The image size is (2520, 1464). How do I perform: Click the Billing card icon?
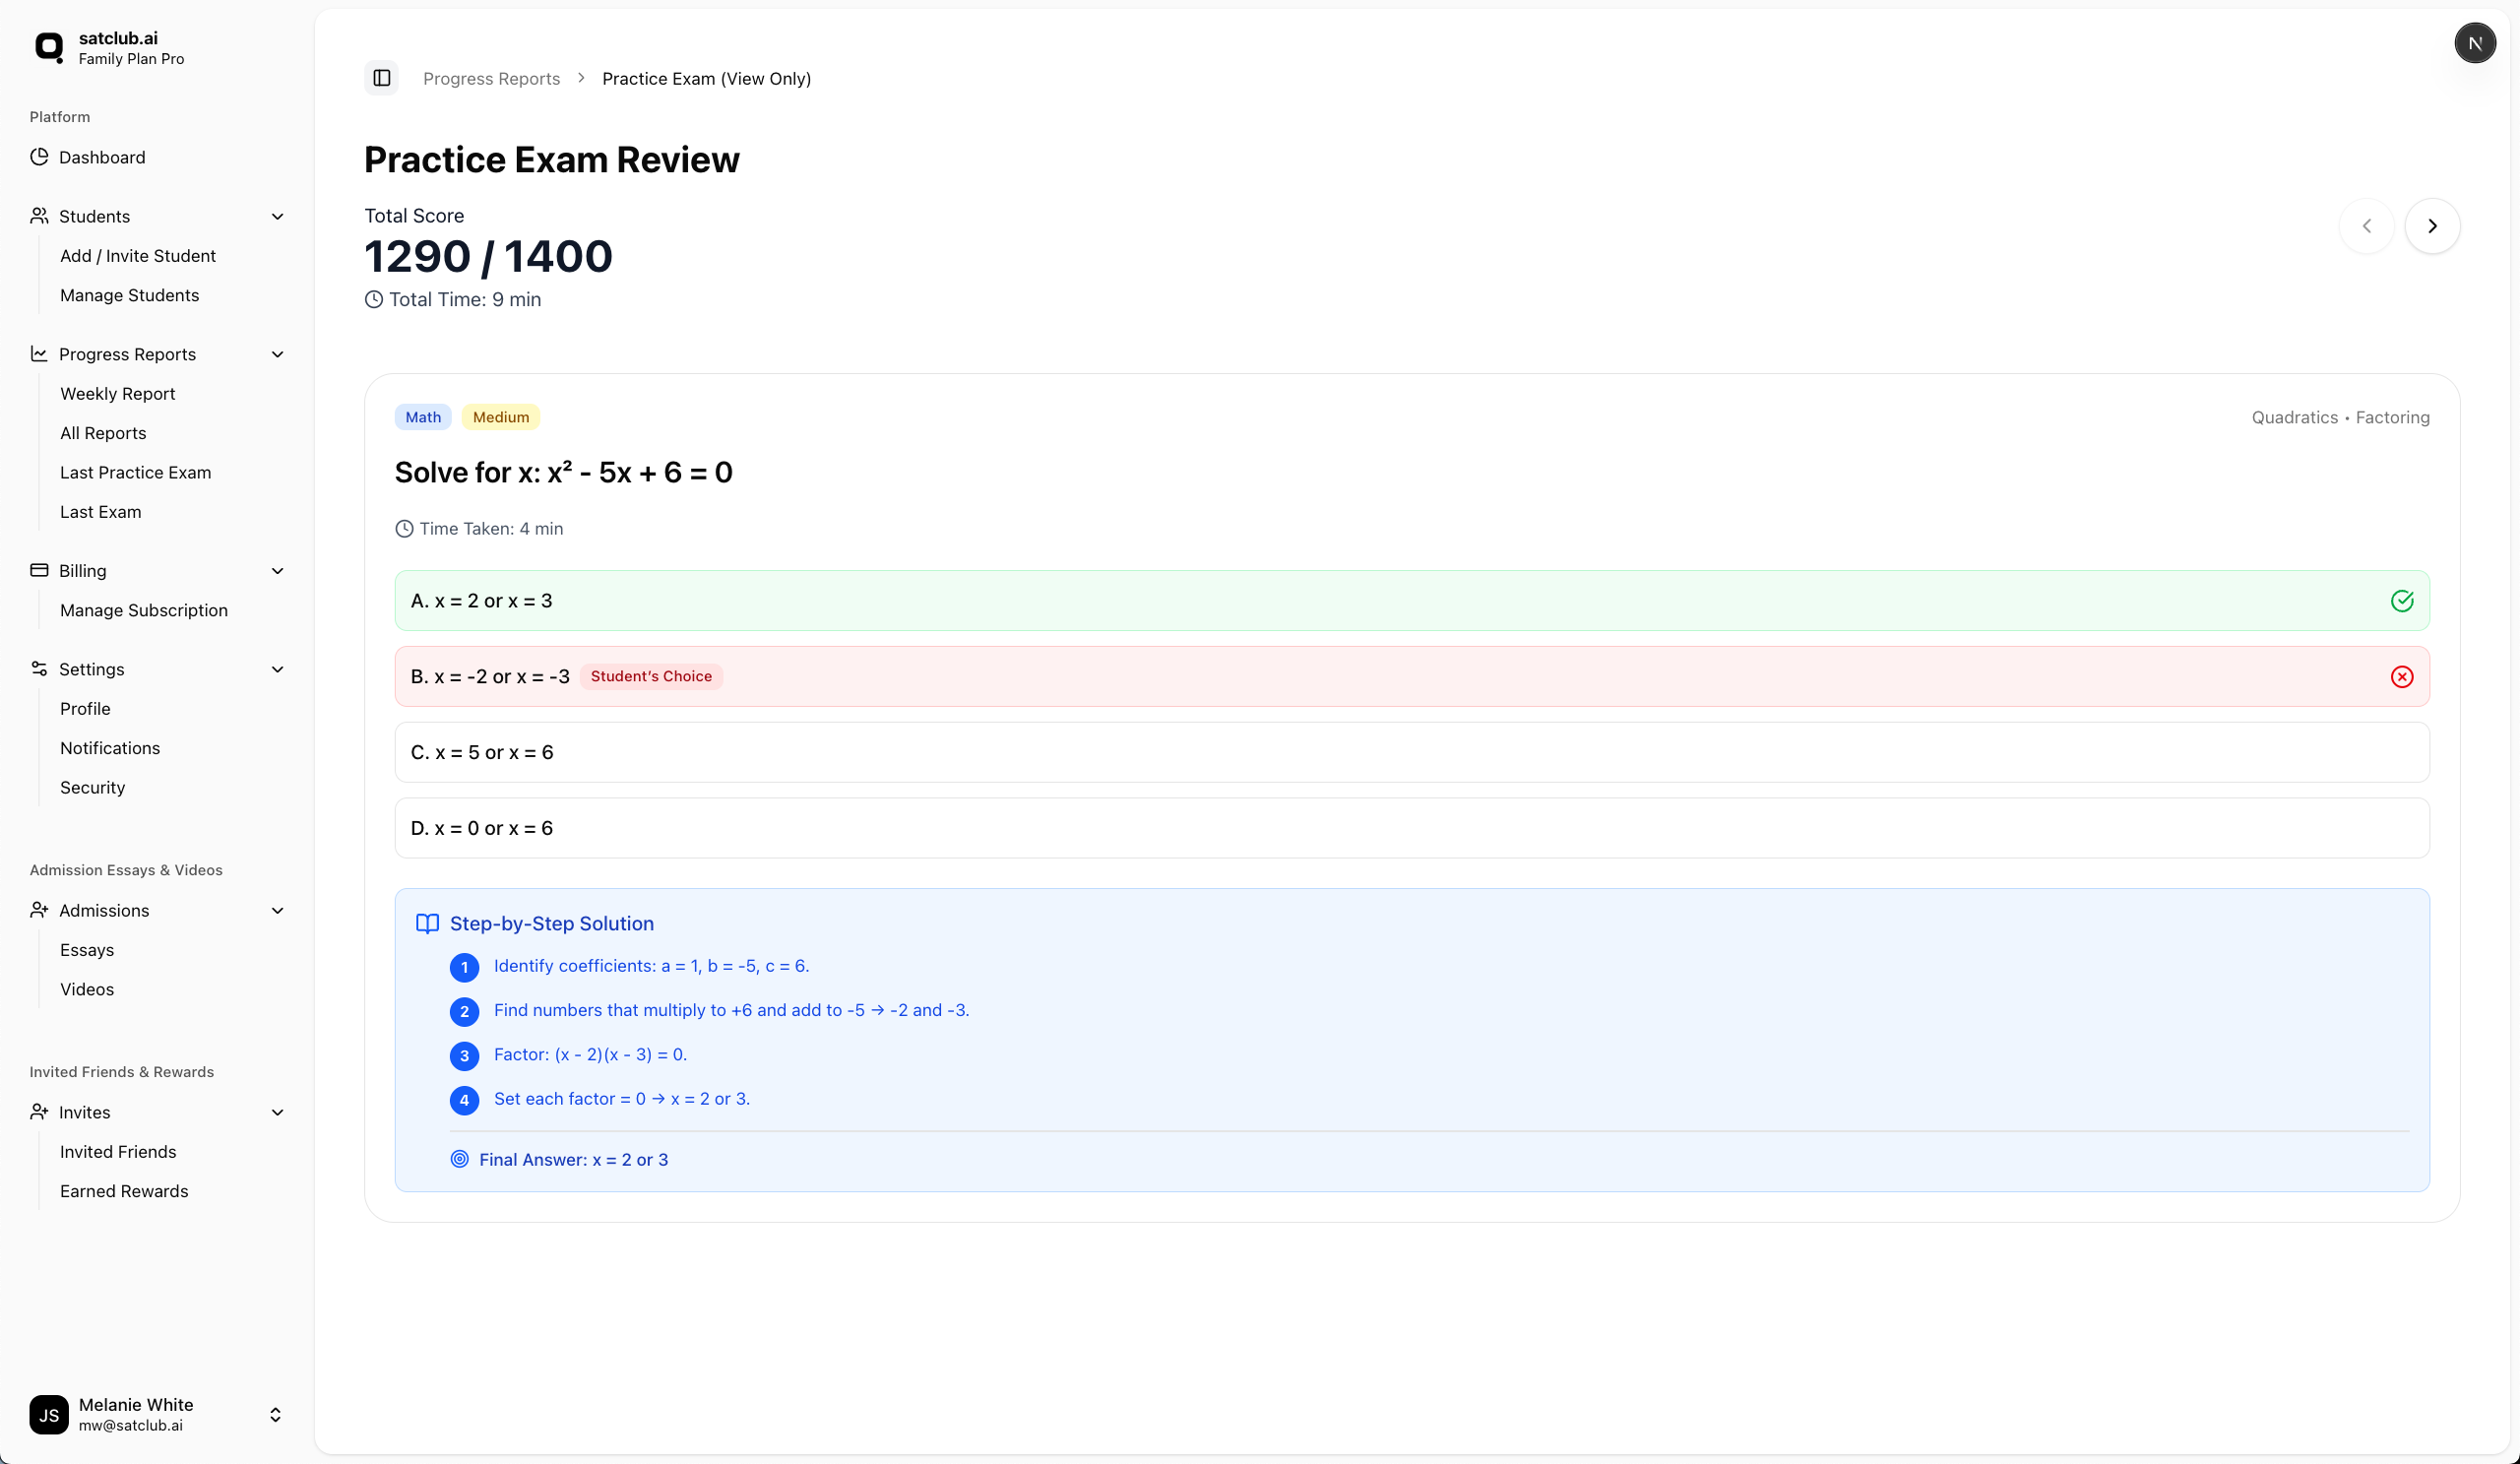[x=39, y=570]
